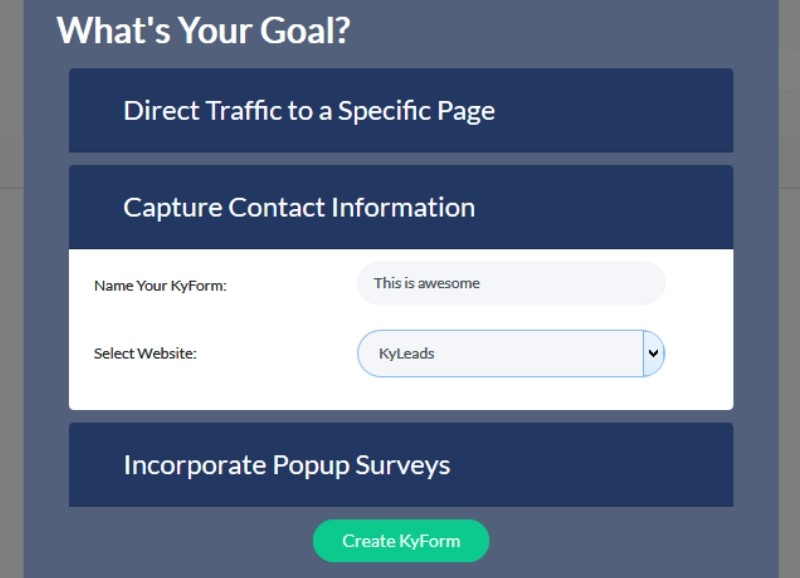Viewport: 800px width, 578px height.
Task: Expand the Incorporate Popup Surveys section
Action: pos(400,465)
